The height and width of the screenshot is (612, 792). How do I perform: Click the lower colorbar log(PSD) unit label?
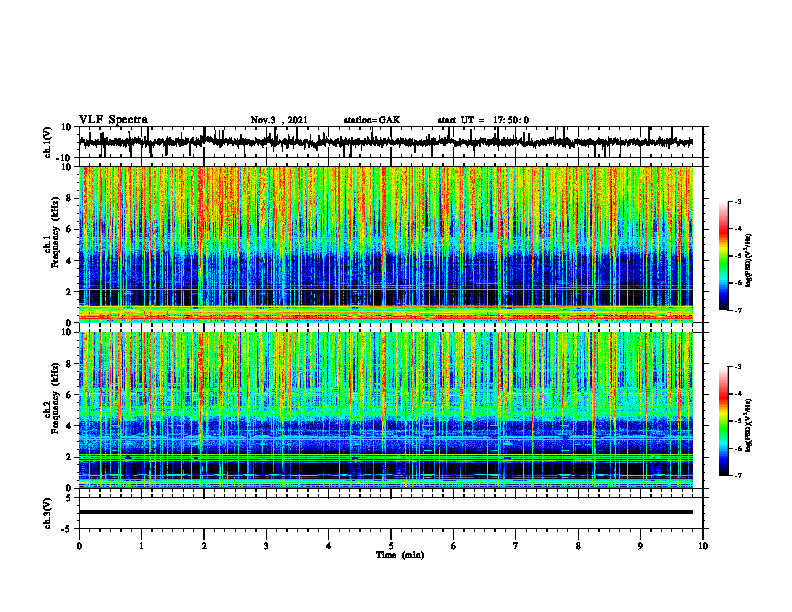pos(749,425)
